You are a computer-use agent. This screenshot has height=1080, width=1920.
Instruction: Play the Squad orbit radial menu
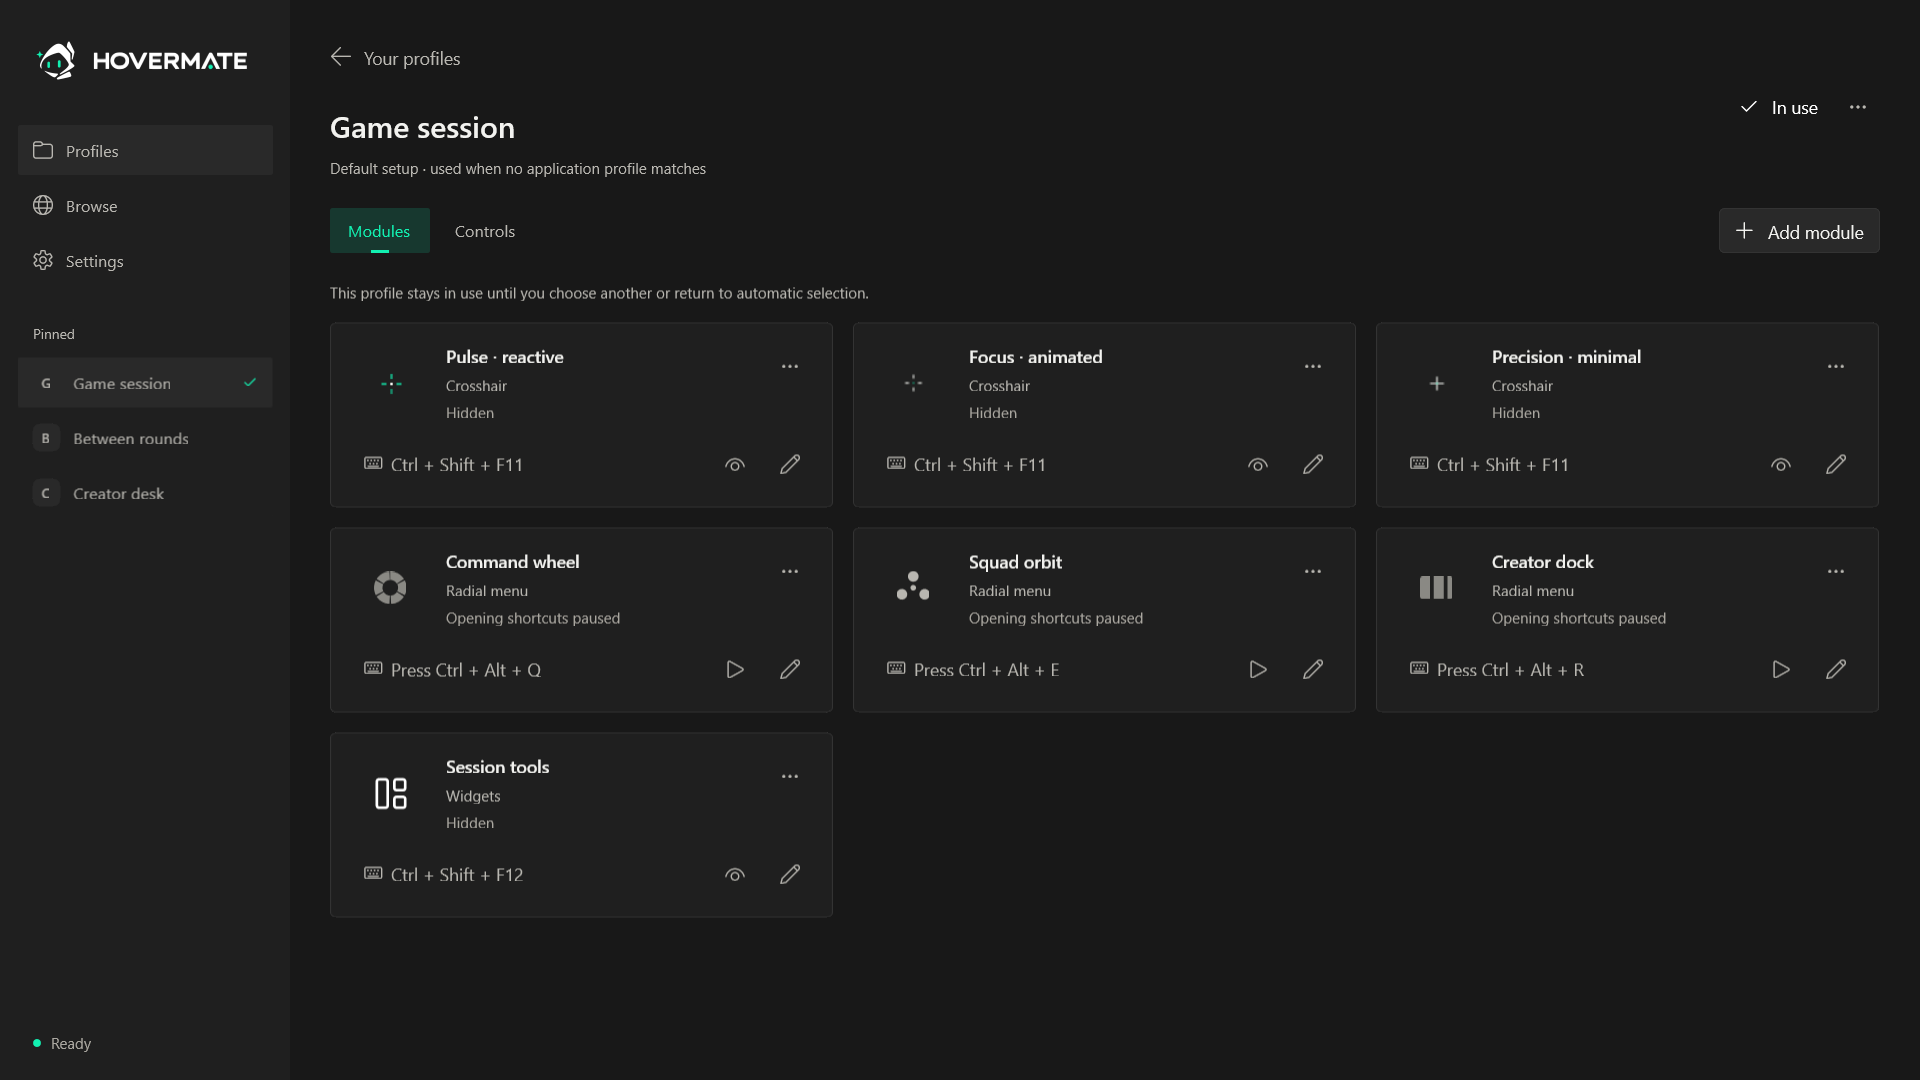(1258, 669)
